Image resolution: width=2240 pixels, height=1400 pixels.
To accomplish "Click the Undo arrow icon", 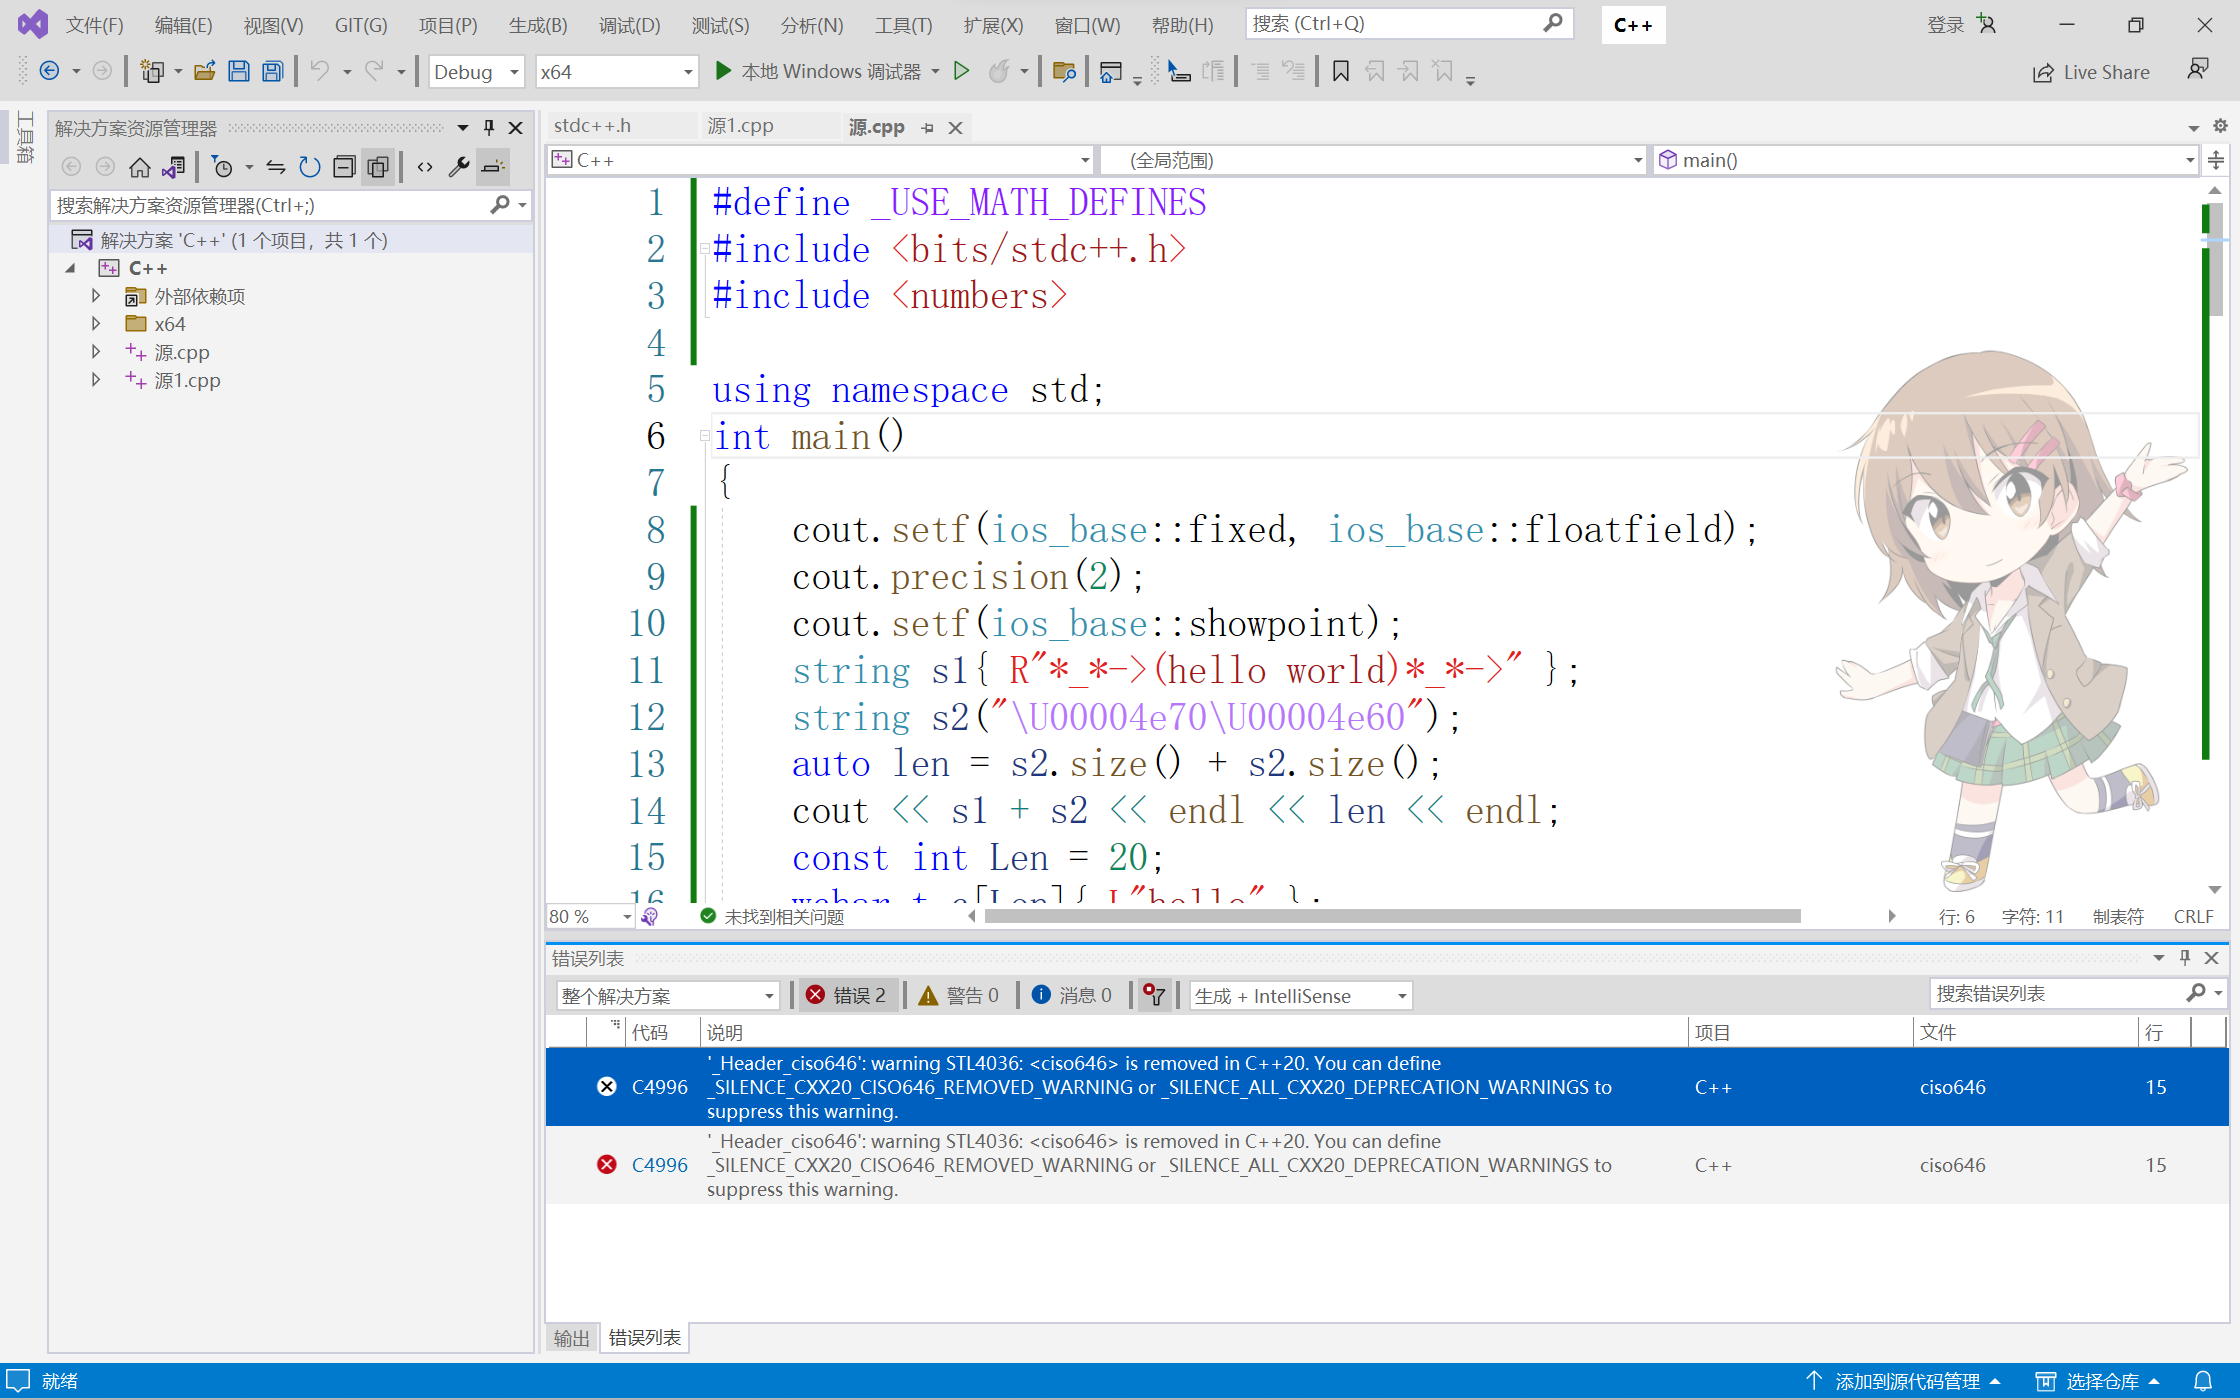I will click(319, 71).
